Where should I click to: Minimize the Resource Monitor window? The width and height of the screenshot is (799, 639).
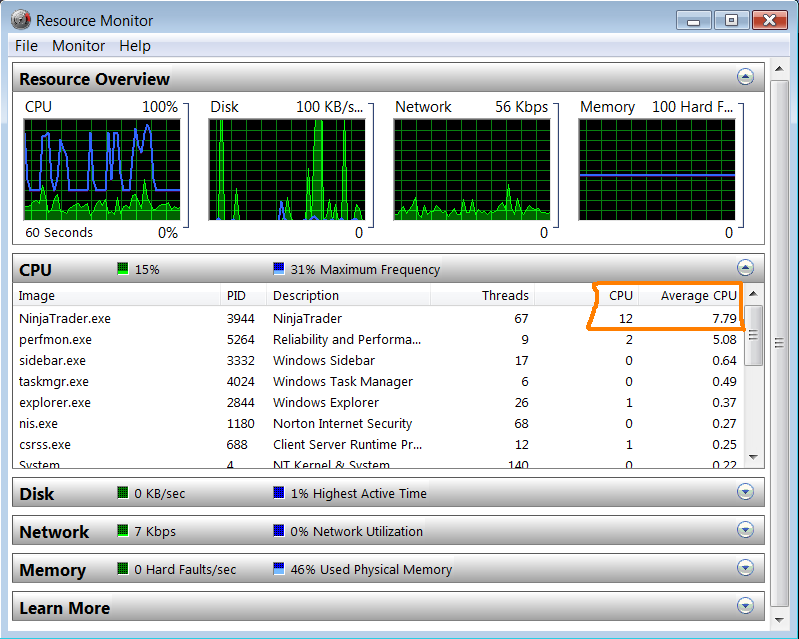pyautogui.click(x=694, y=20)
